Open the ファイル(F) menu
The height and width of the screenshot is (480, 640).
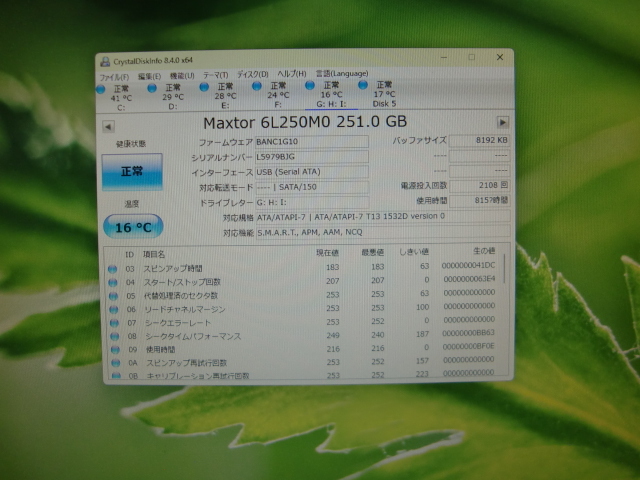114,77
